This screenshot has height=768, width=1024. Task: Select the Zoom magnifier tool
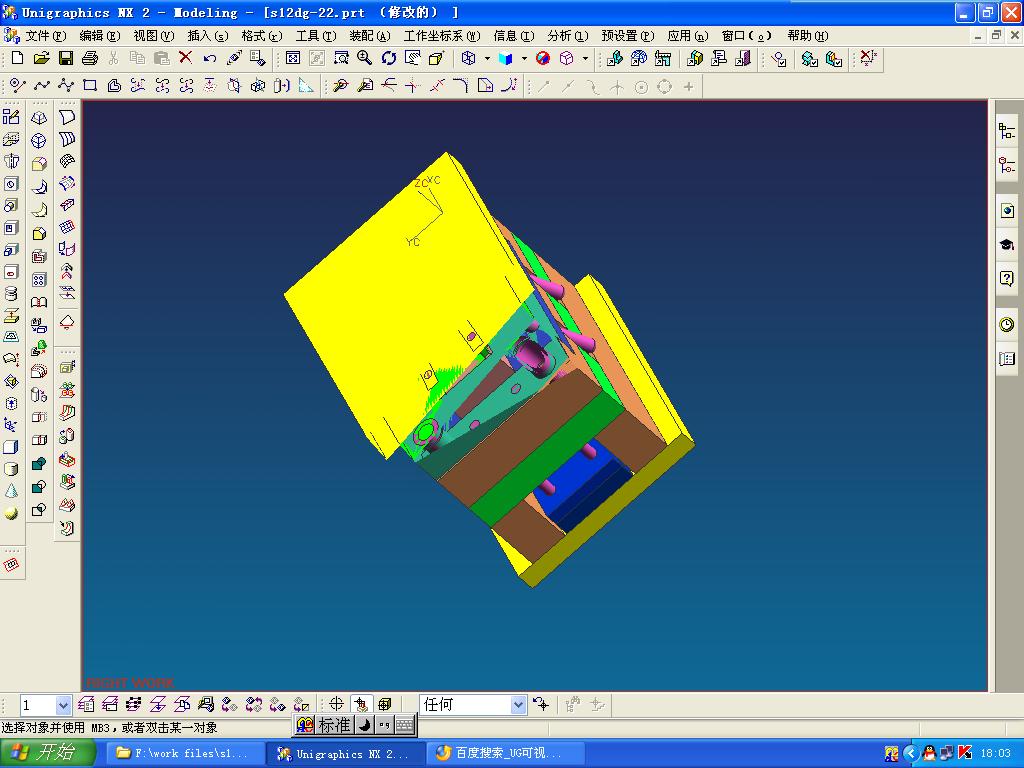[x=364, y=59]
